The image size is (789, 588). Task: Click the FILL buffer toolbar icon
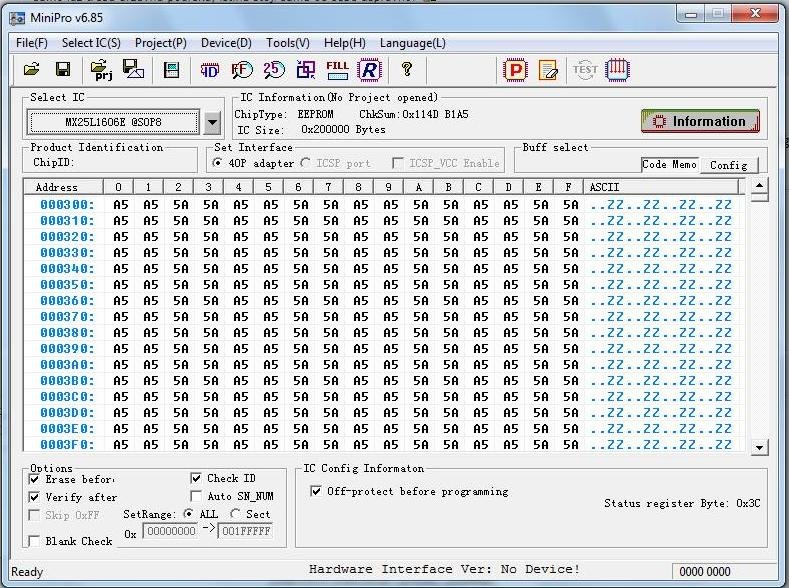337,69
